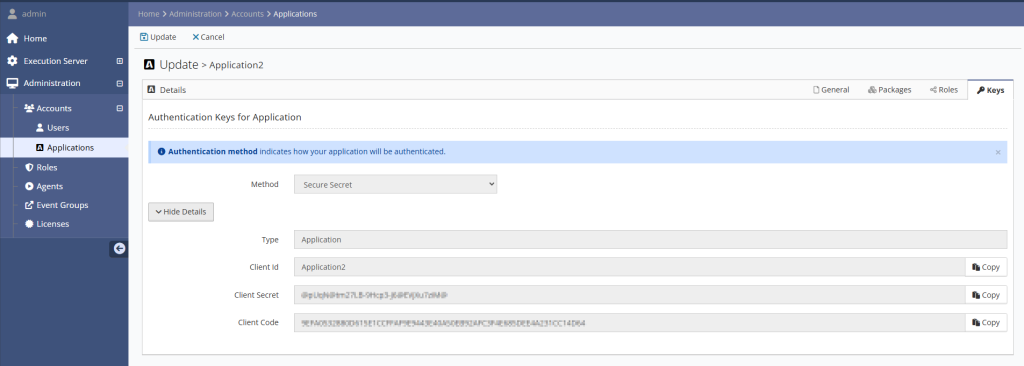
Task: Copy the Client Code value
Action: tap(986, 322)
